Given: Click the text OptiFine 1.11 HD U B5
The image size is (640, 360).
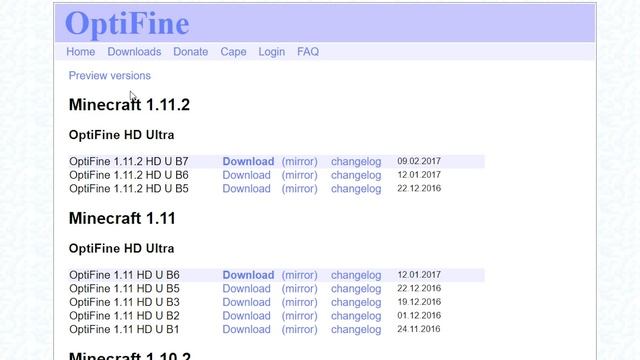Looking at the screenshot, I should tap(124, 289).
